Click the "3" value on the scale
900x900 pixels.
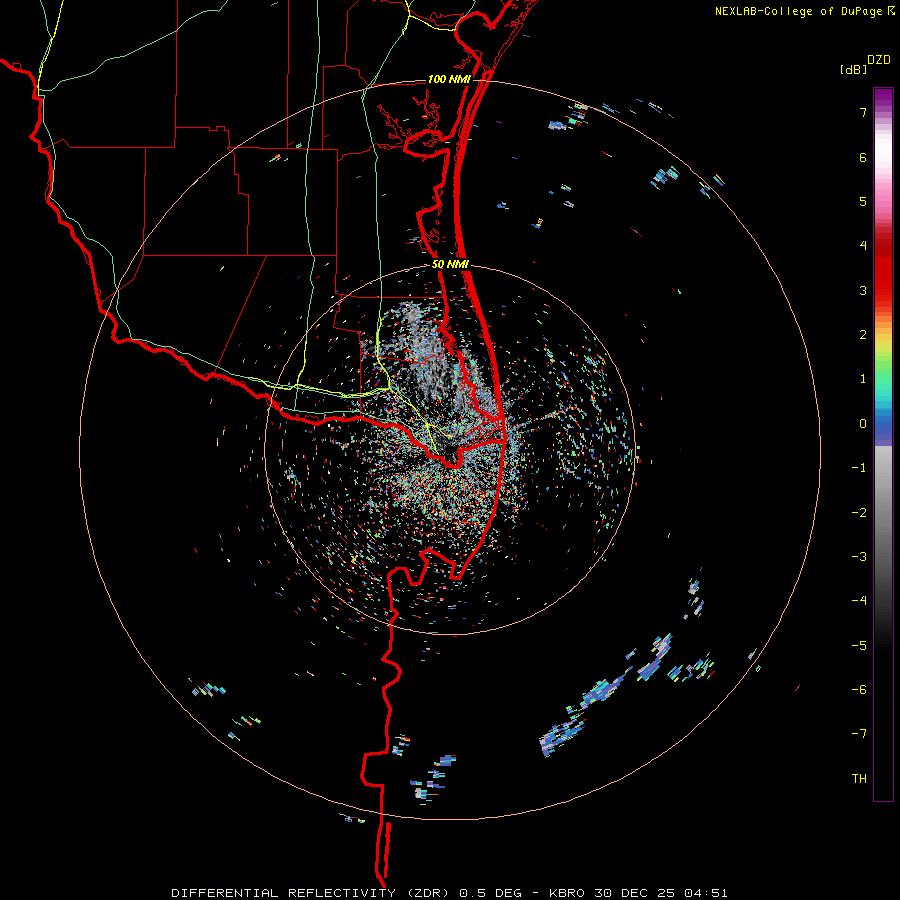coord(863,290)
